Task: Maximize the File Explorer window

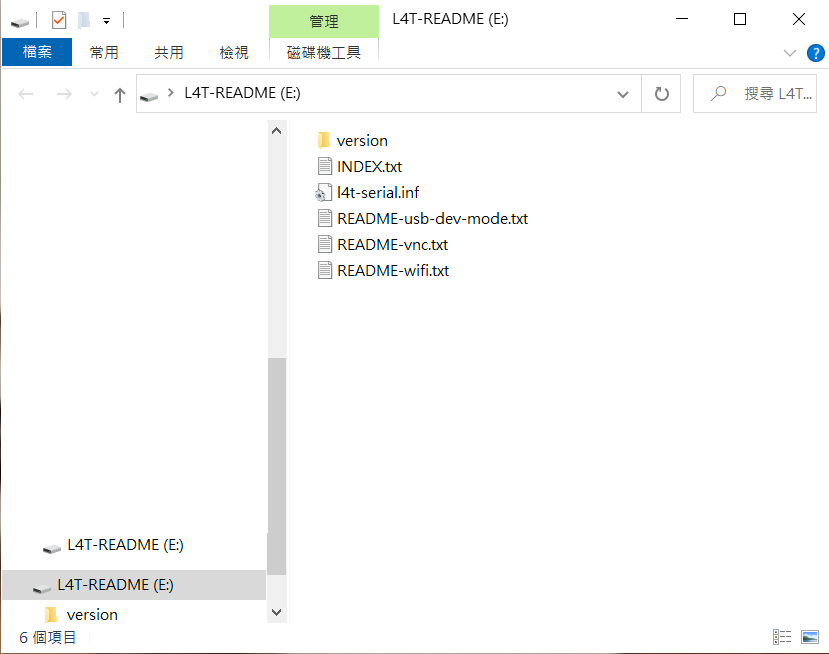Action: pyautogui.click(x=740, y=19)
